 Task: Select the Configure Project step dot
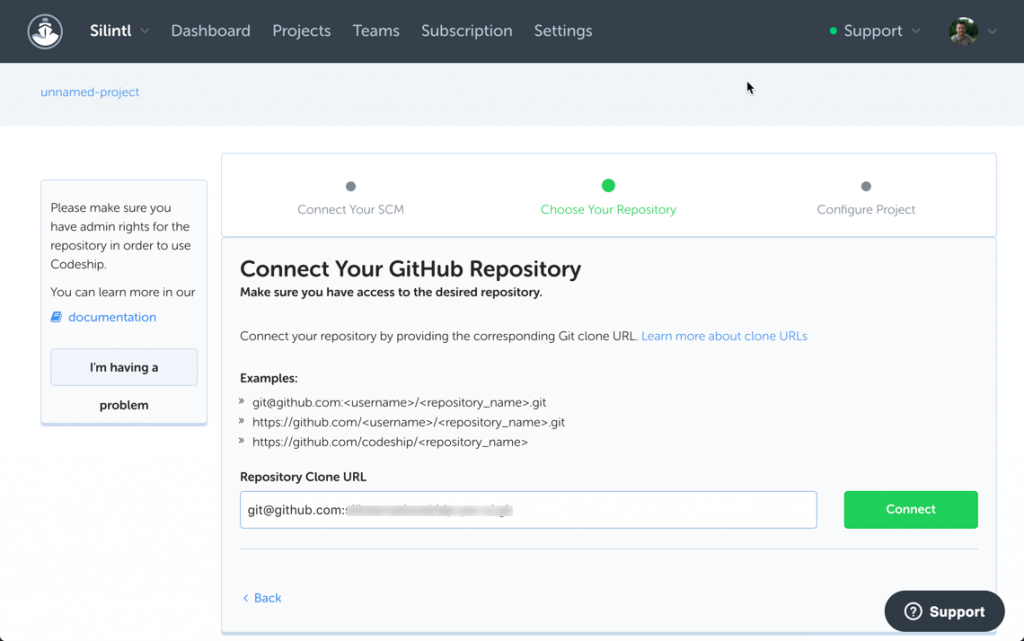(866, 186)
